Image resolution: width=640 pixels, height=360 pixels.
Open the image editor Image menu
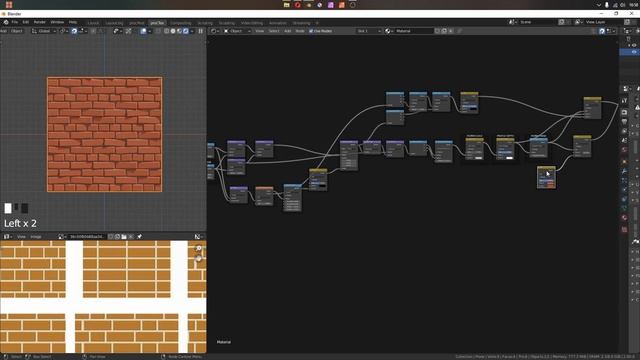tap(36, 237)
